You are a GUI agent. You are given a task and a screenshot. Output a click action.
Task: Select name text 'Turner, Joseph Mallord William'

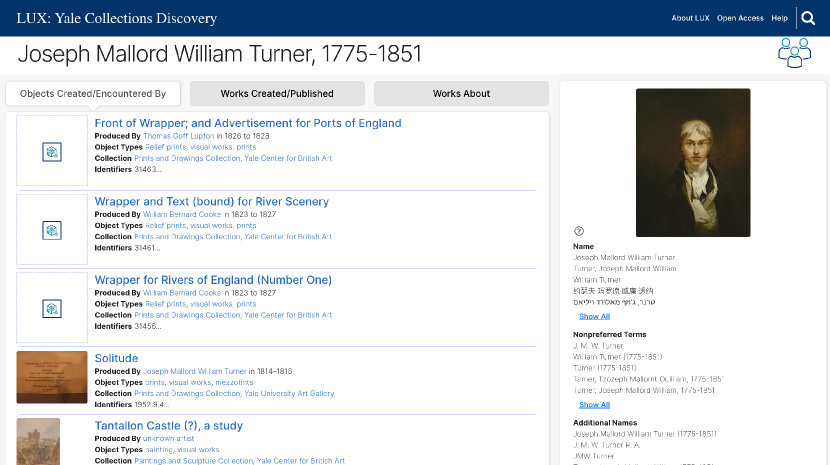(x=625, y=269)
